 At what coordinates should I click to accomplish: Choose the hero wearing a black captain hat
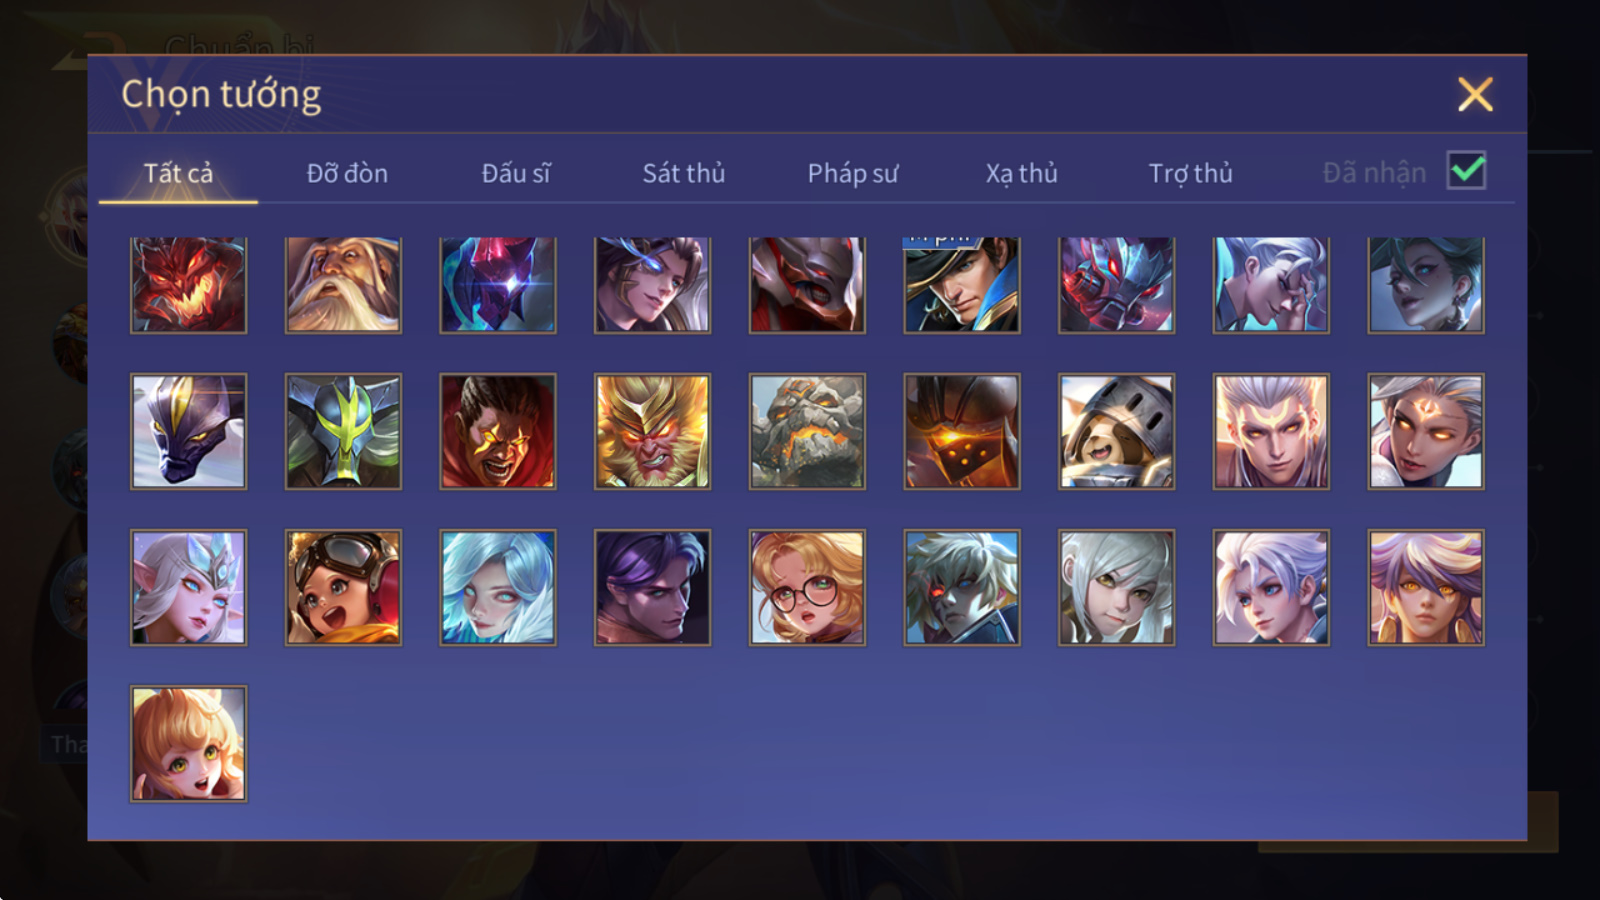point(962,284)
